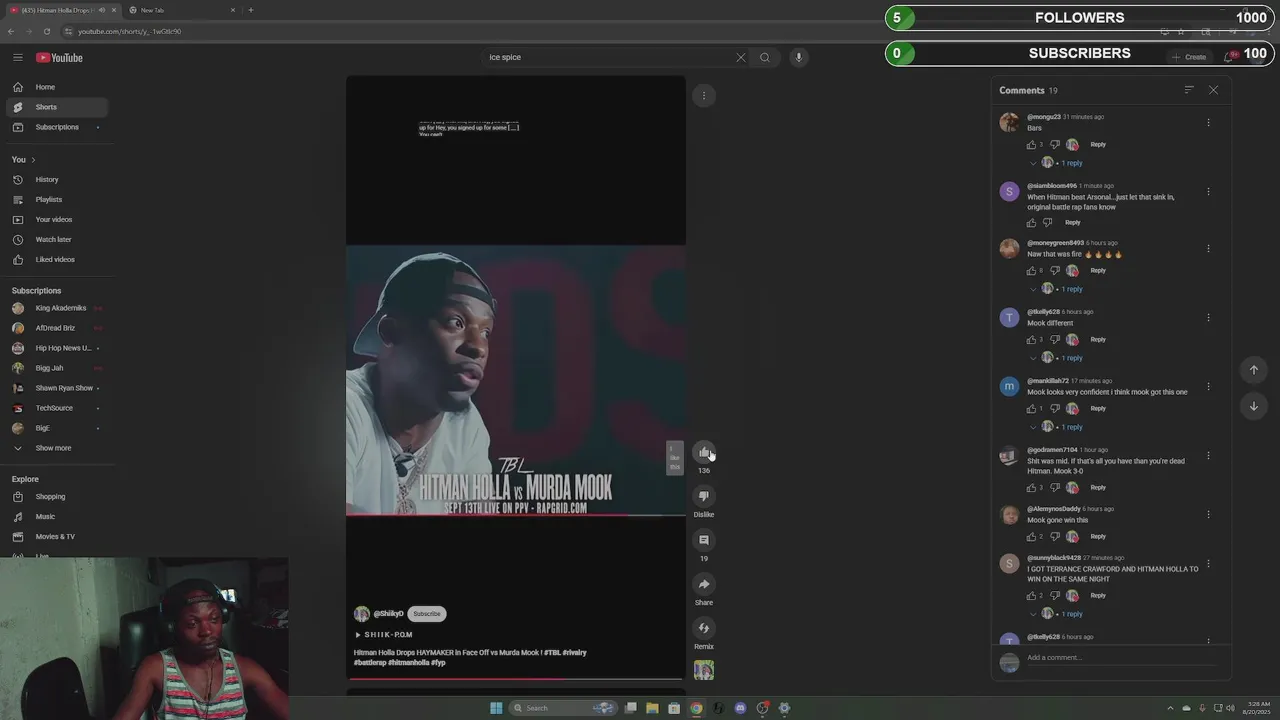Click the #TBL hashtag

(x=552, y=653)
